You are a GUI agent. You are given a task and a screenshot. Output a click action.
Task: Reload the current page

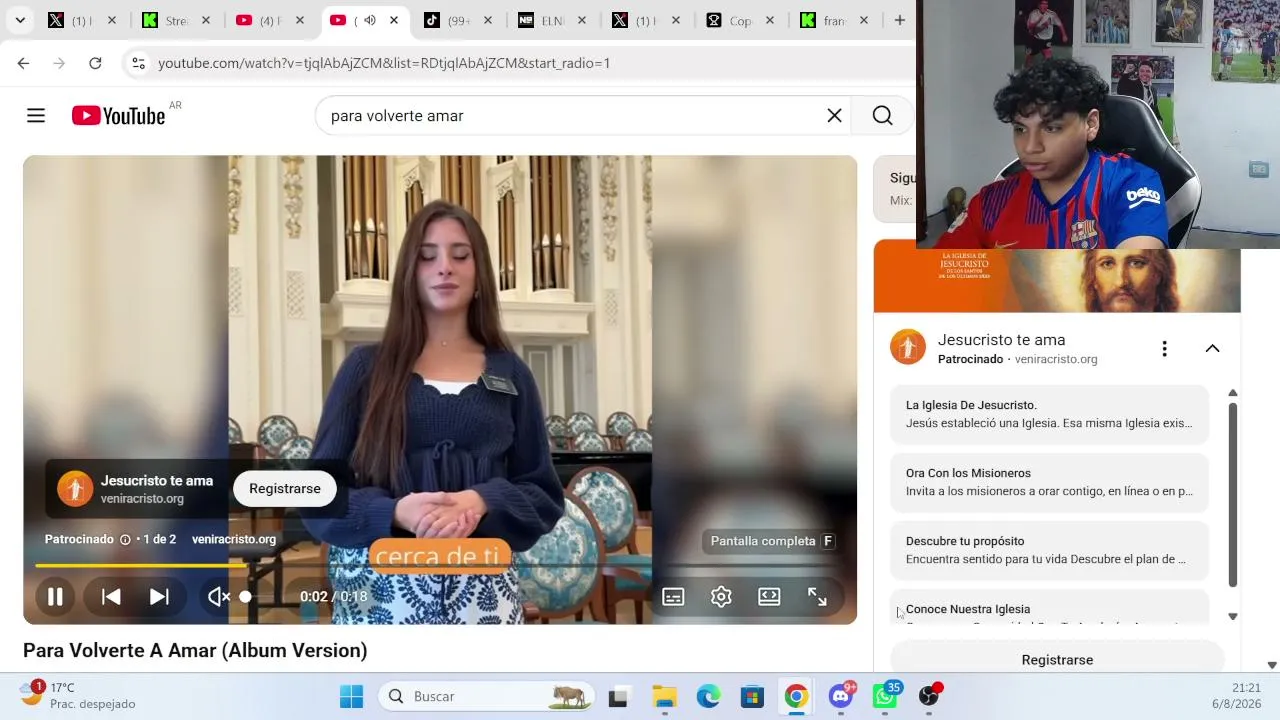click(x=95, y=63)
